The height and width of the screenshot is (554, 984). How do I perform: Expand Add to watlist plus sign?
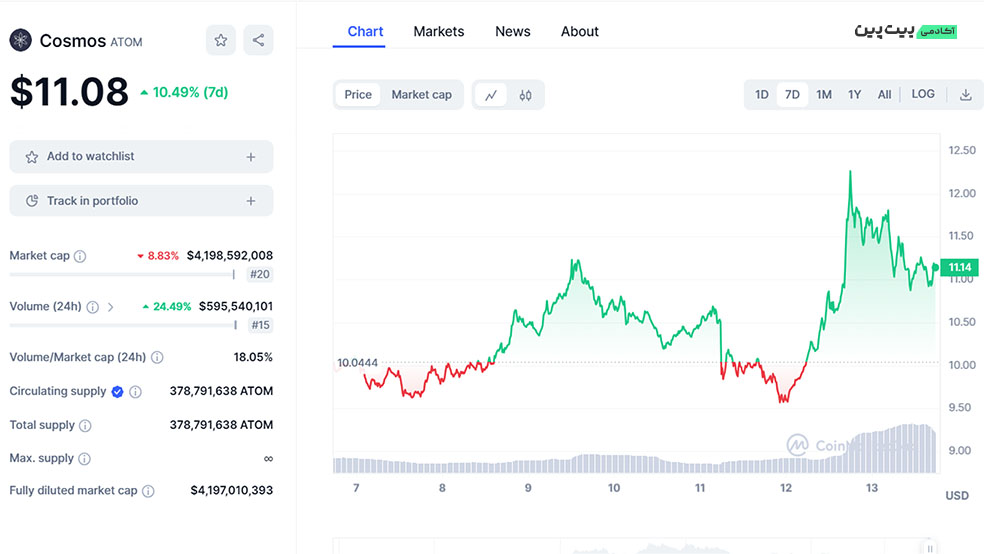pos(250,157)
